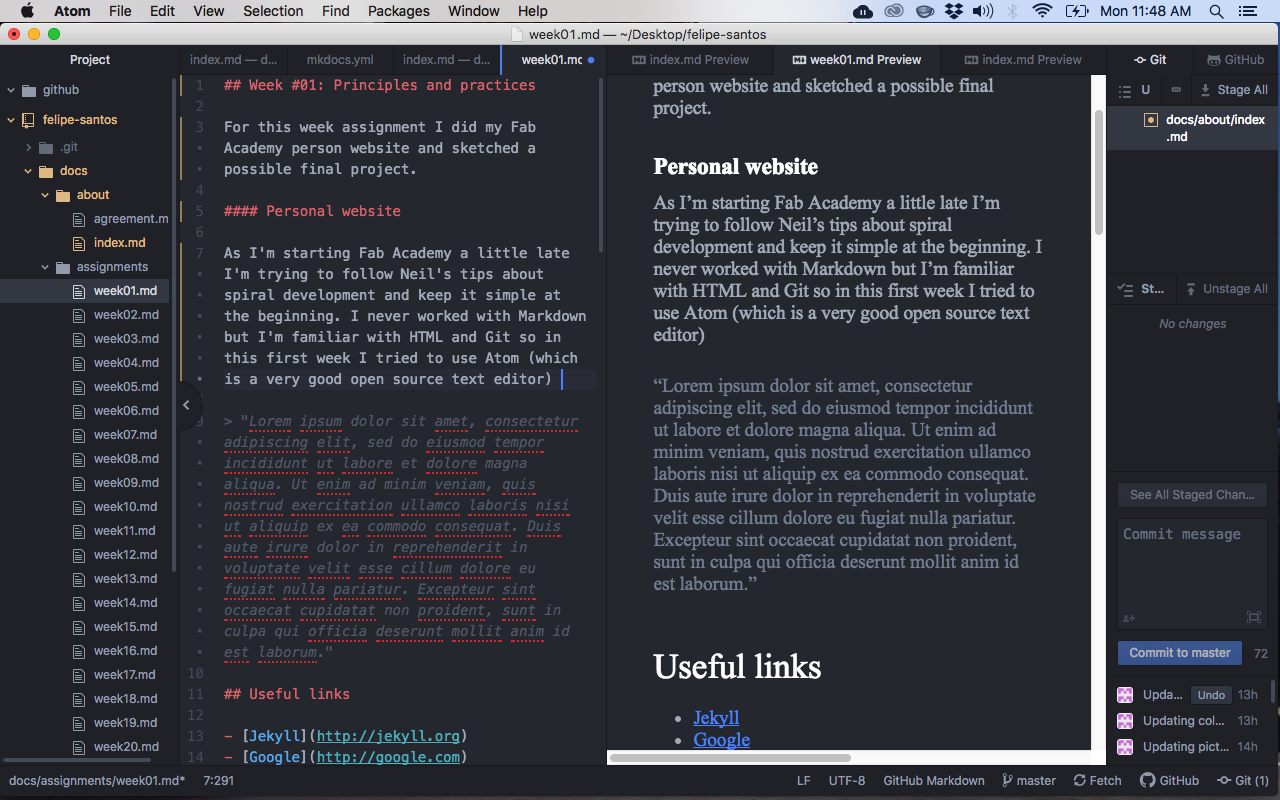Select index.md under the about folder
Screen dimensions: 1280x800
(x=119, y=243)
